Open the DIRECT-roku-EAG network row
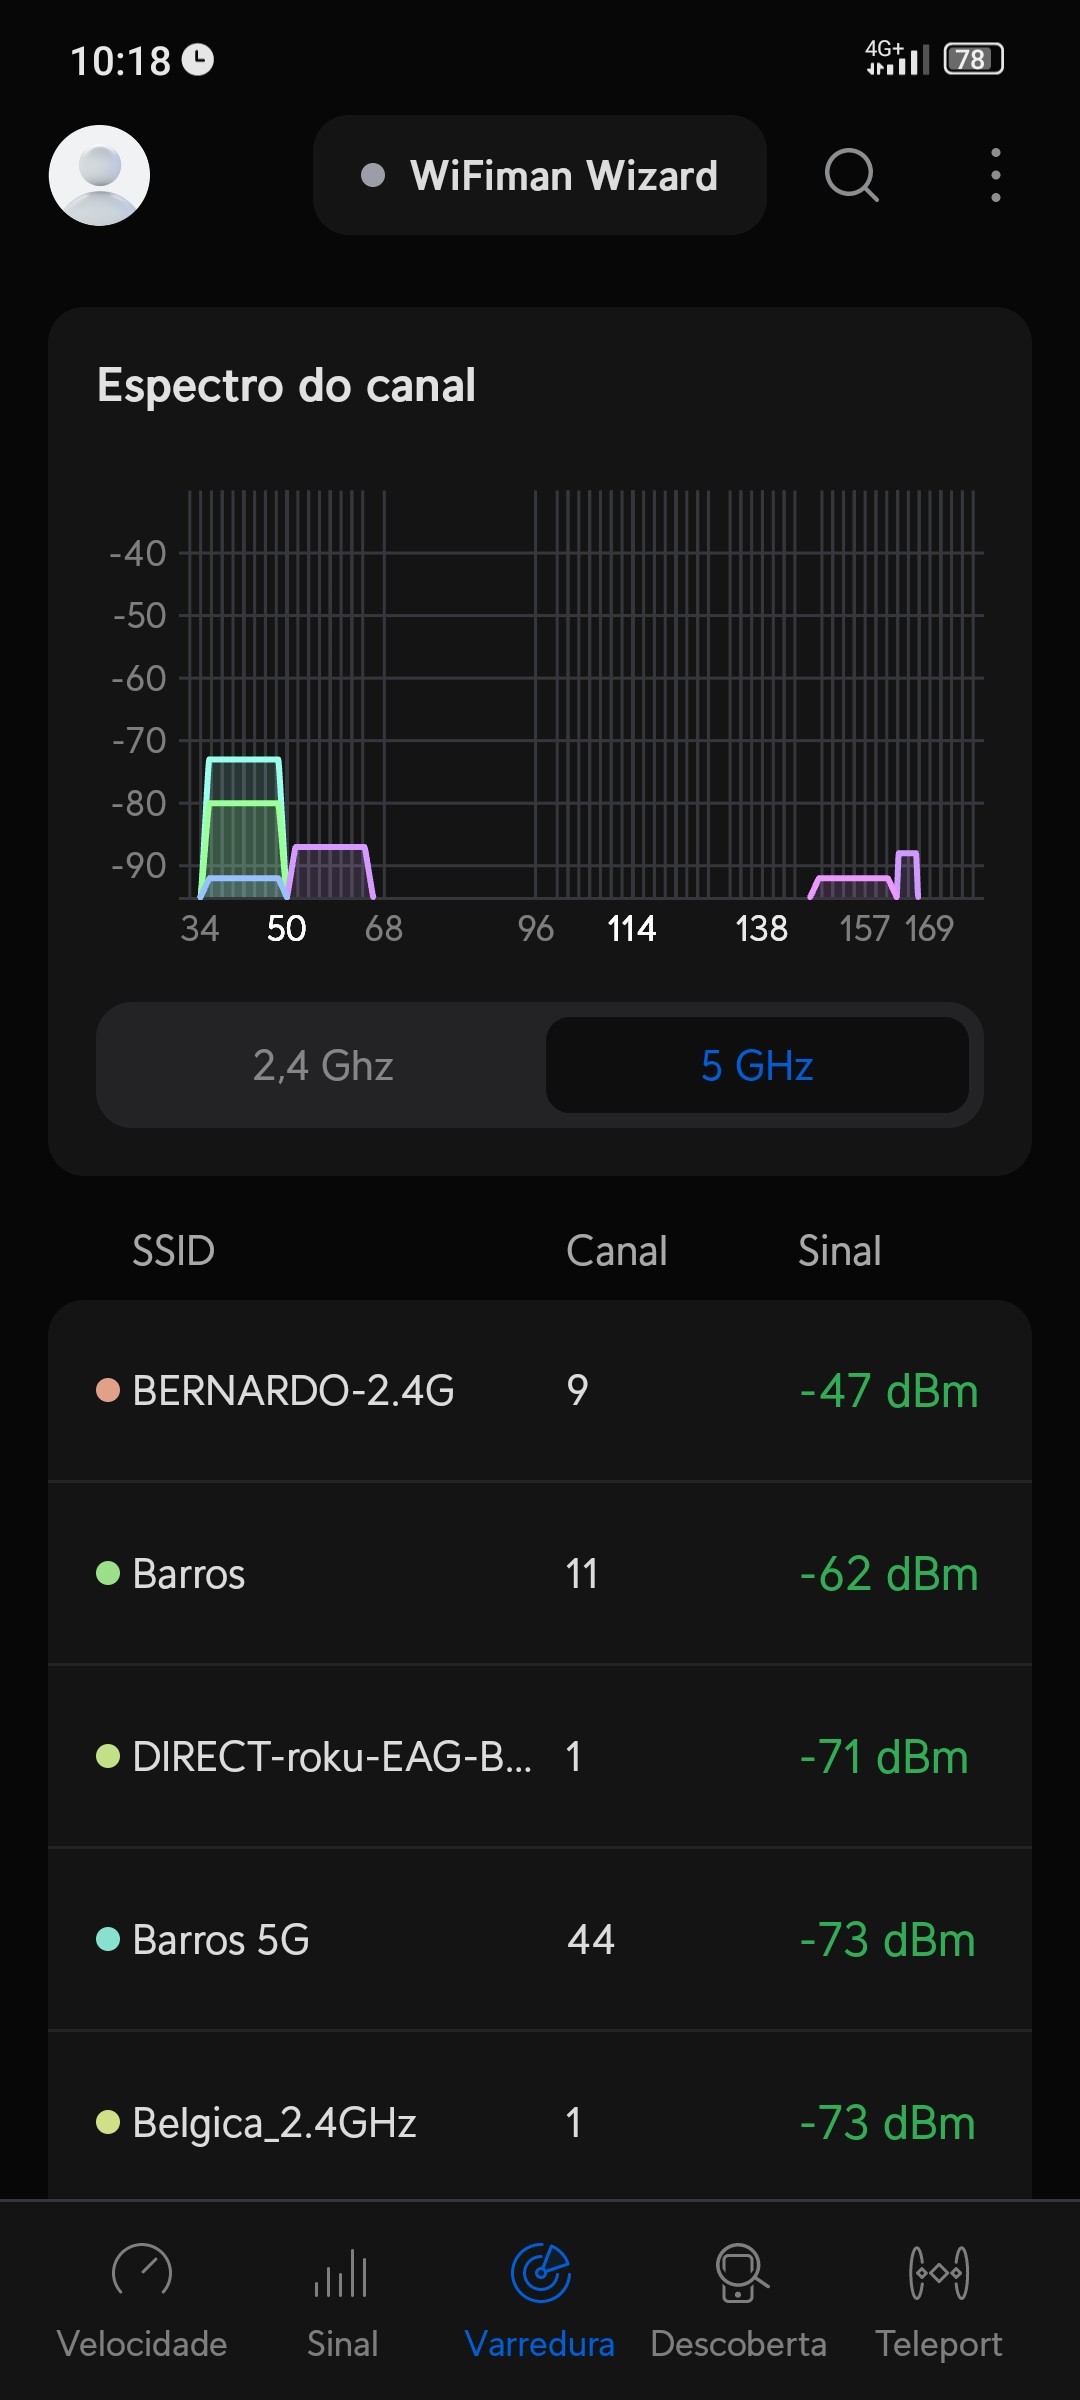The width and height of the screenshot is (1080, 2400). [540, 1757]
